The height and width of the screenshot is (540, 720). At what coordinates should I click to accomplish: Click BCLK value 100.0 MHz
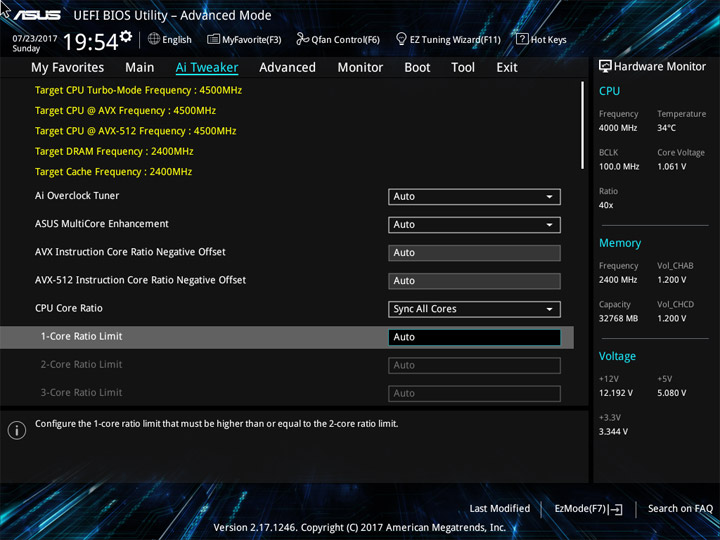(x=619, y=167)
